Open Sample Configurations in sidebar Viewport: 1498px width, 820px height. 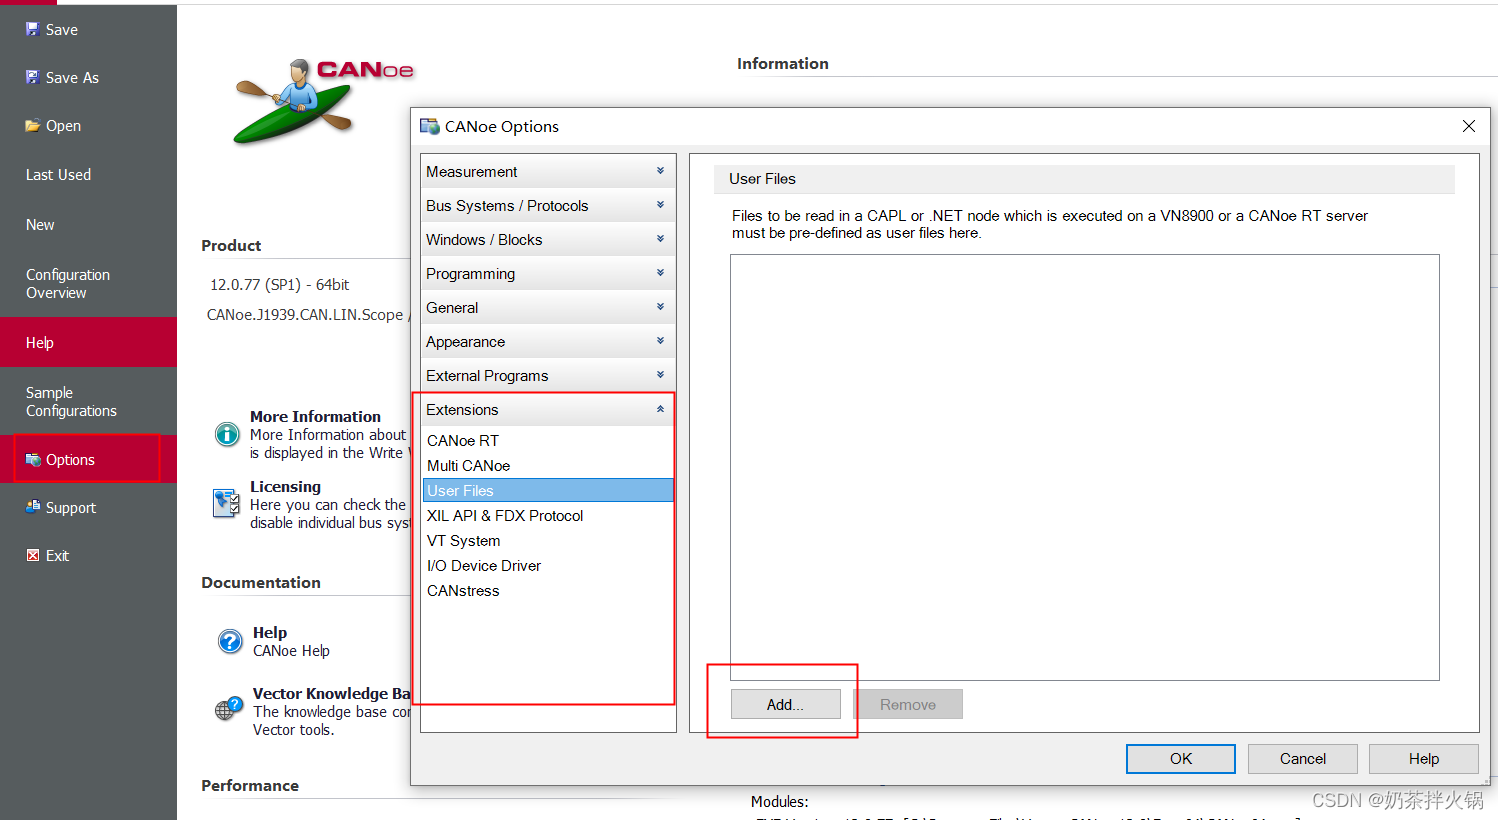coord(88,401)
